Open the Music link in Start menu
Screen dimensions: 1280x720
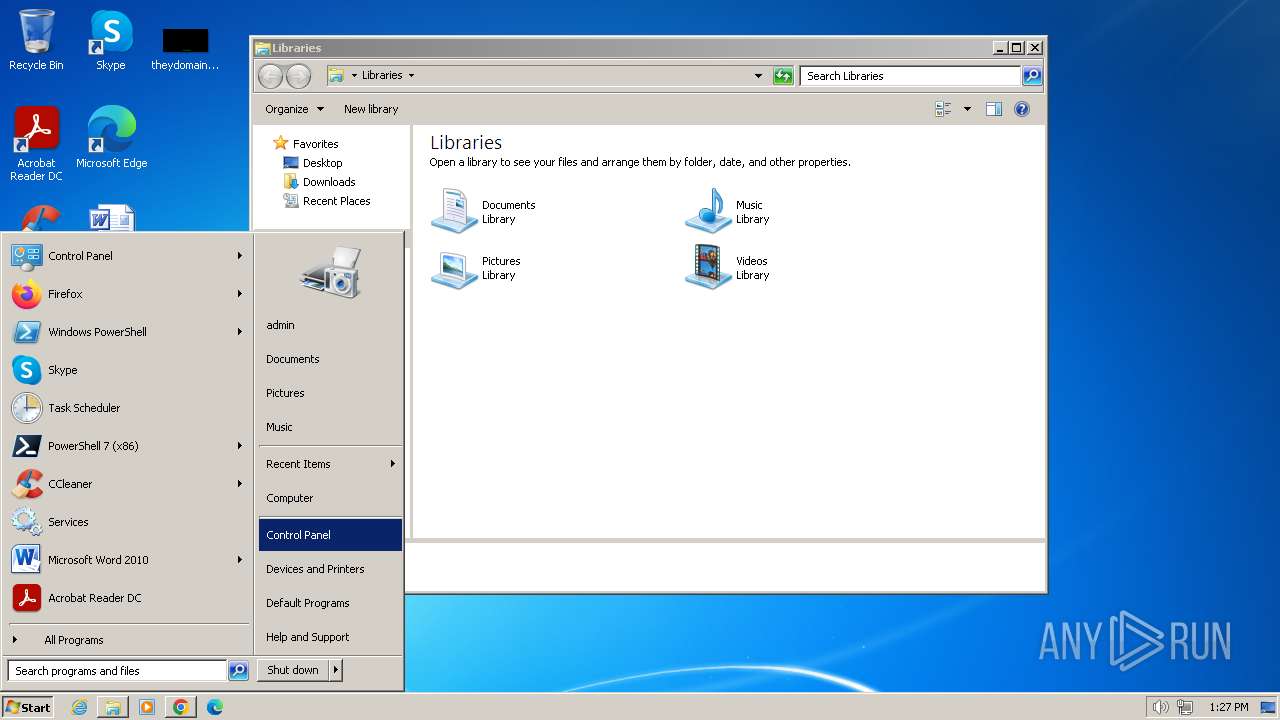tap(330, 427)
